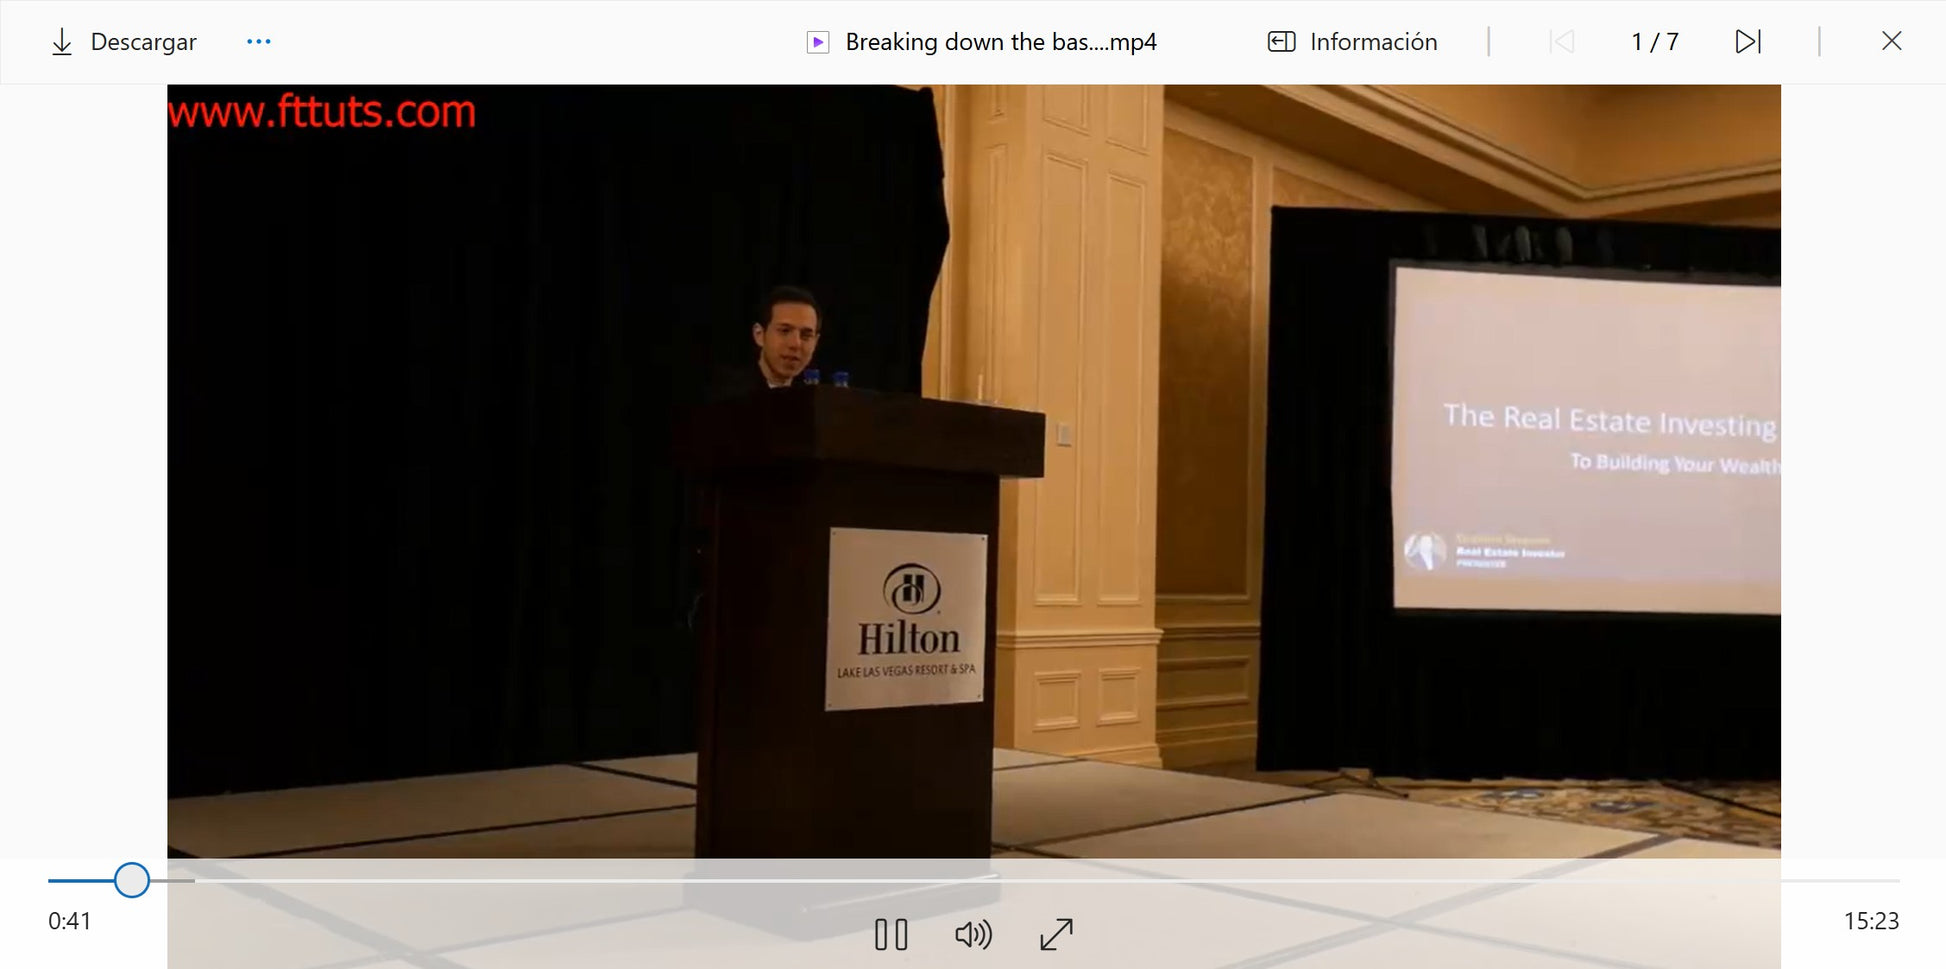Screen dimensions: 1946x969
Task: Click the speaker's face in the video
Action: click(x=788, y=333)
